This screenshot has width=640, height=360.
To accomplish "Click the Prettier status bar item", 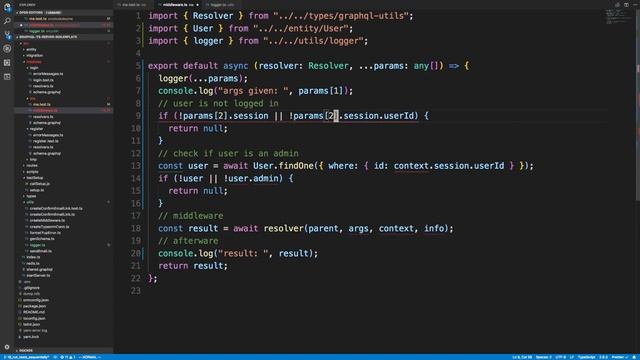I will point(619,357).
